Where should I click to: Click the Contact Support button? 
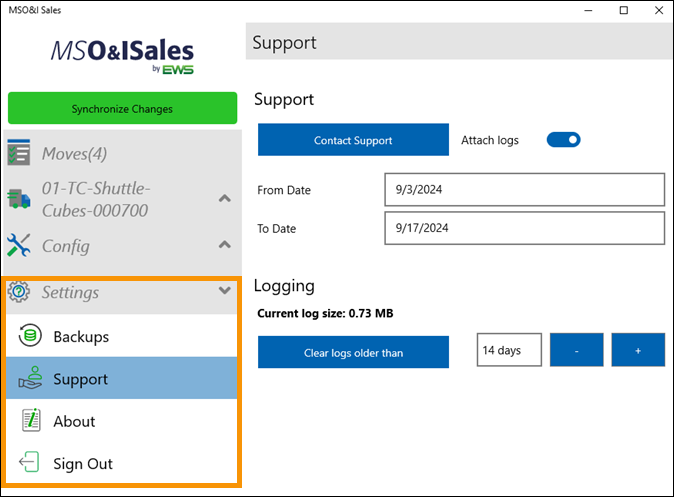(353, 140)
